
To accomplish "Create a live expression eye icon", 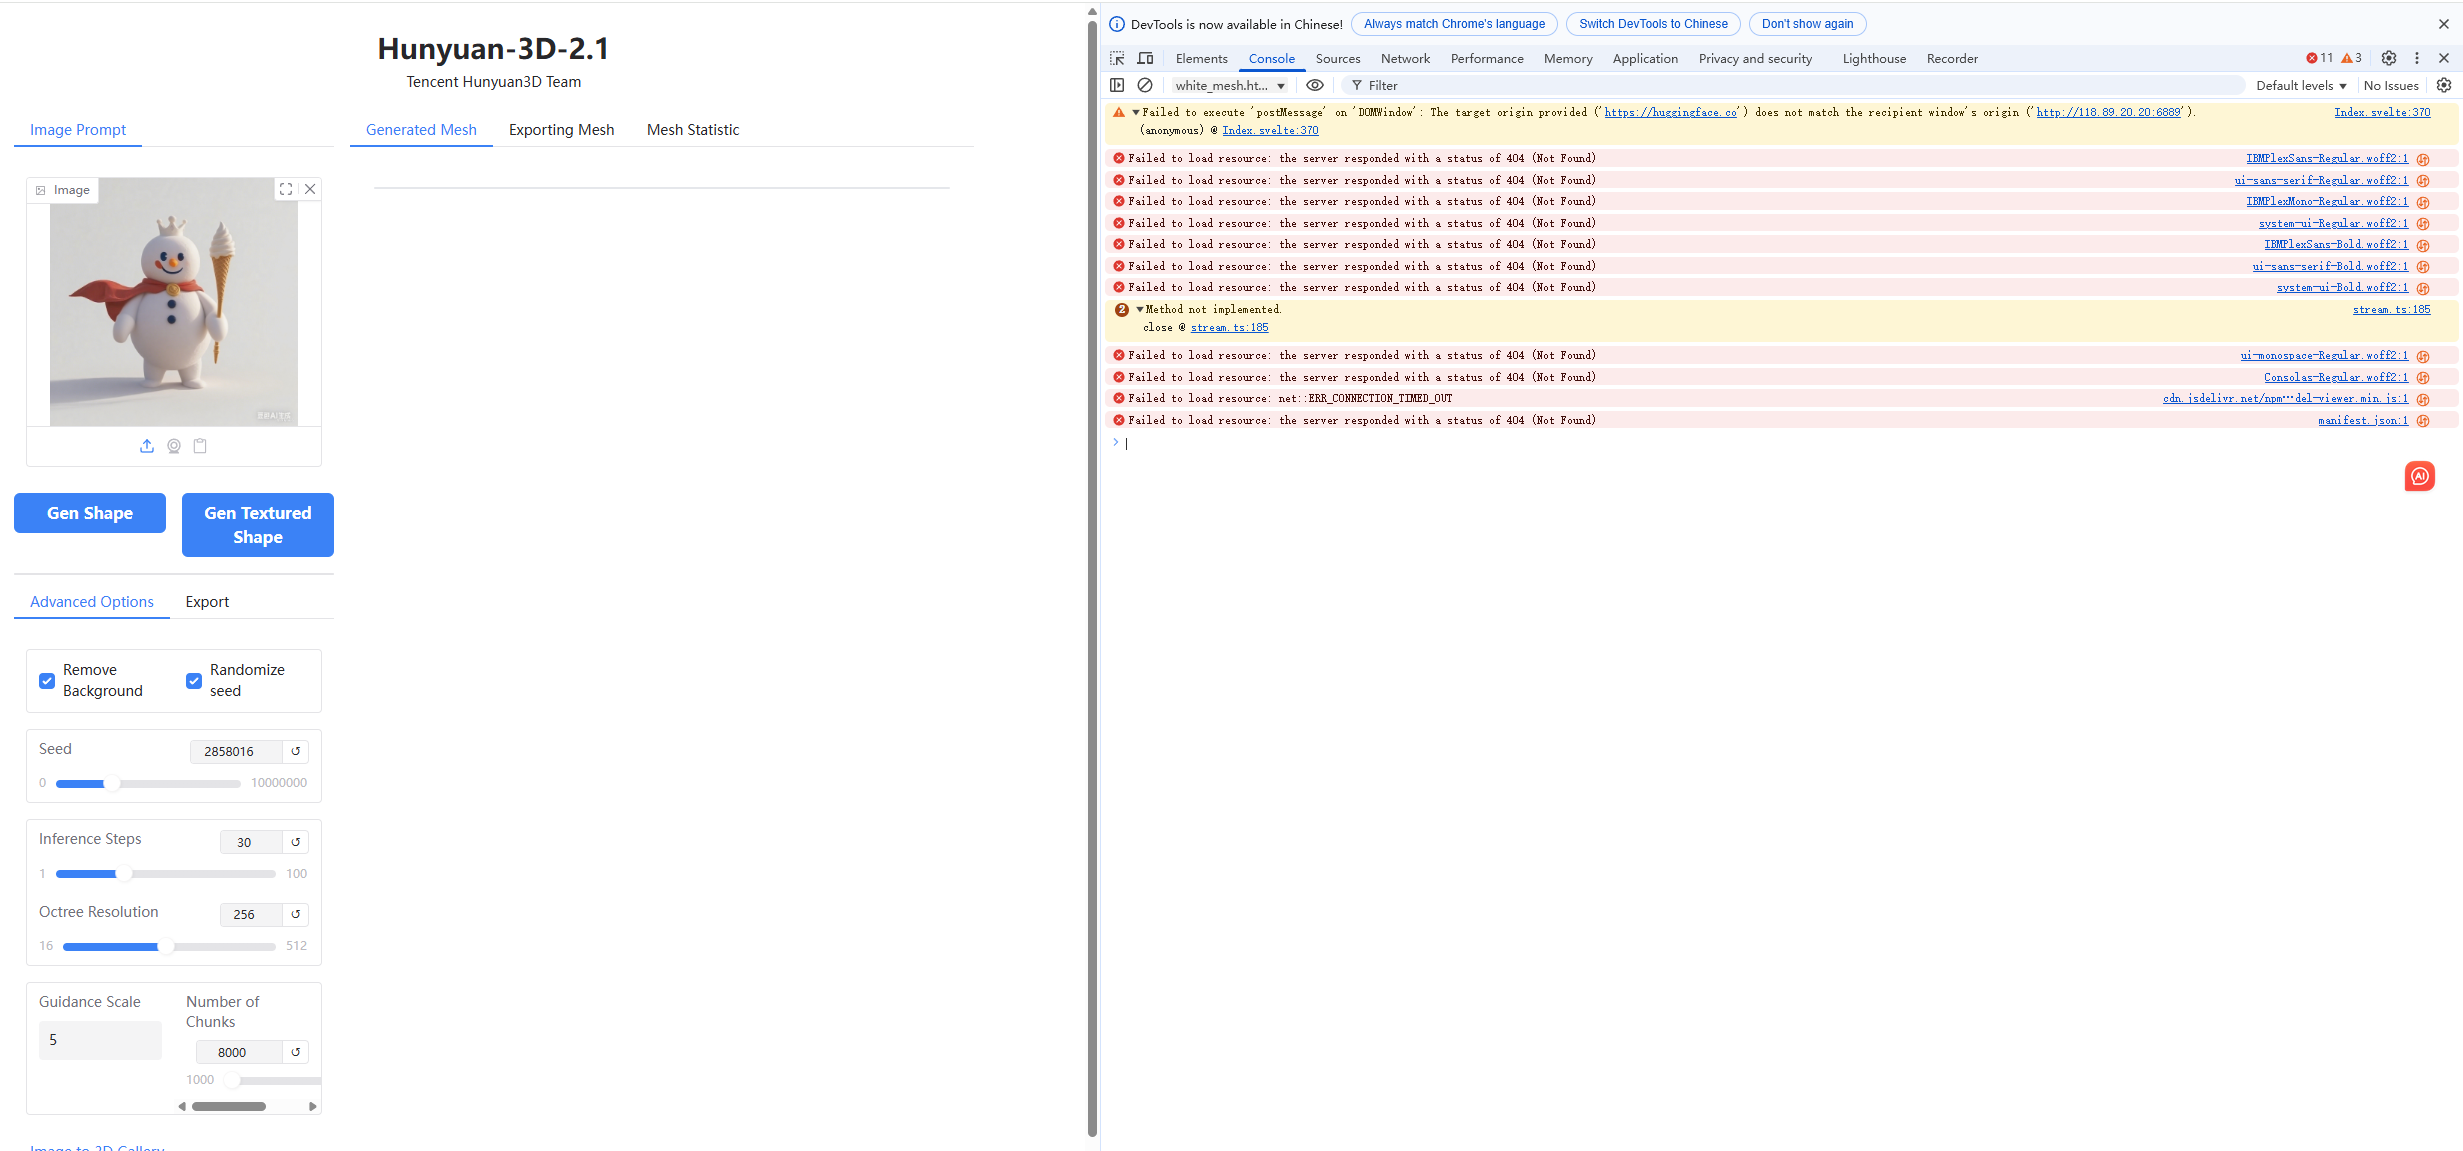I will click(1315, 86).
